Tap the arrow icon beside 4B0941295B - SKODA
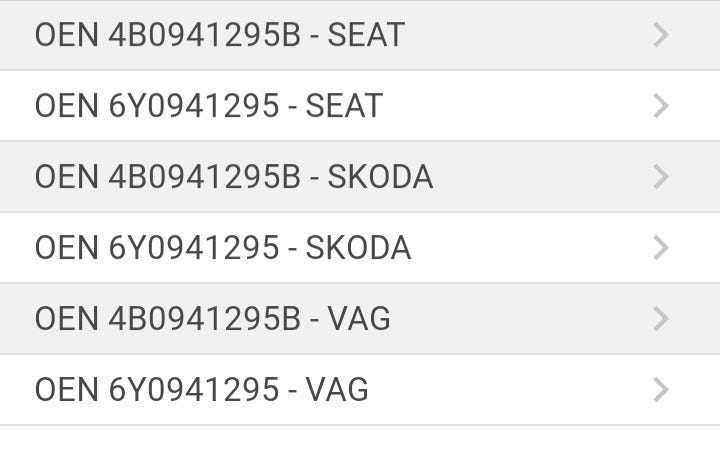This screenshot has height=465, width=720. pos(660,177)
